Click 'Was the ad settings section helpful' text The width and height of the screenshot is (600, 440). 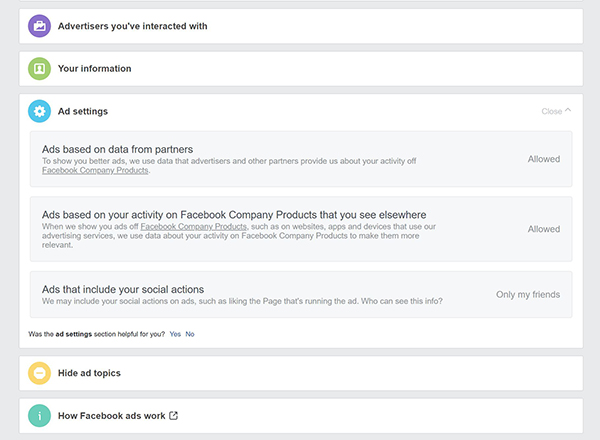pyautogui.click(x=96, y=334)
